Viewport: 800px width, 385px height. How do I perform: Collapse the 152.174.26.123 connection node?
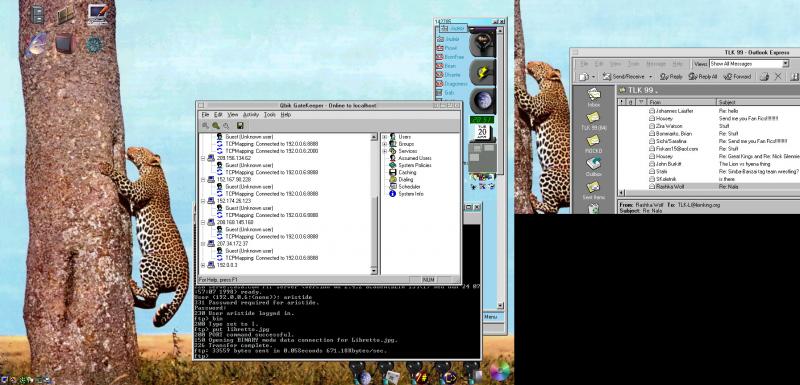tap(203, 201)
